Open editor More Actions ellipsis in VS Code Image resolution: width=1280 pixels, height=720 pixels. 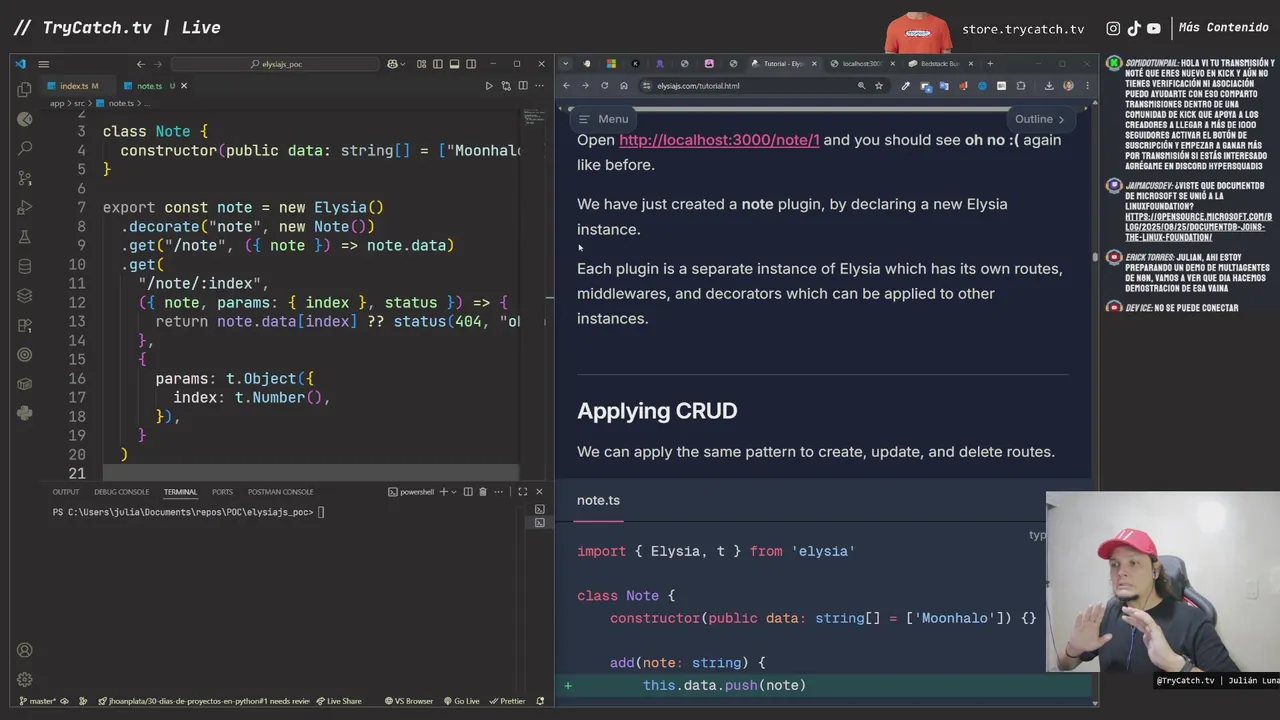(x=539, y=86)
